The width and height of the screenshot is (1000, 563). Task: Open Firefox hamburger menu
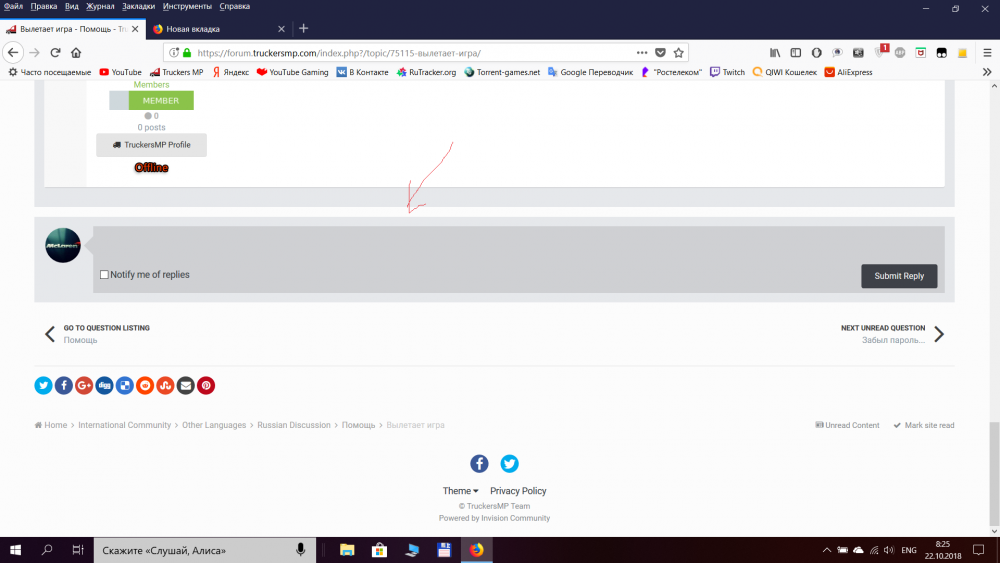pos(984,53)
